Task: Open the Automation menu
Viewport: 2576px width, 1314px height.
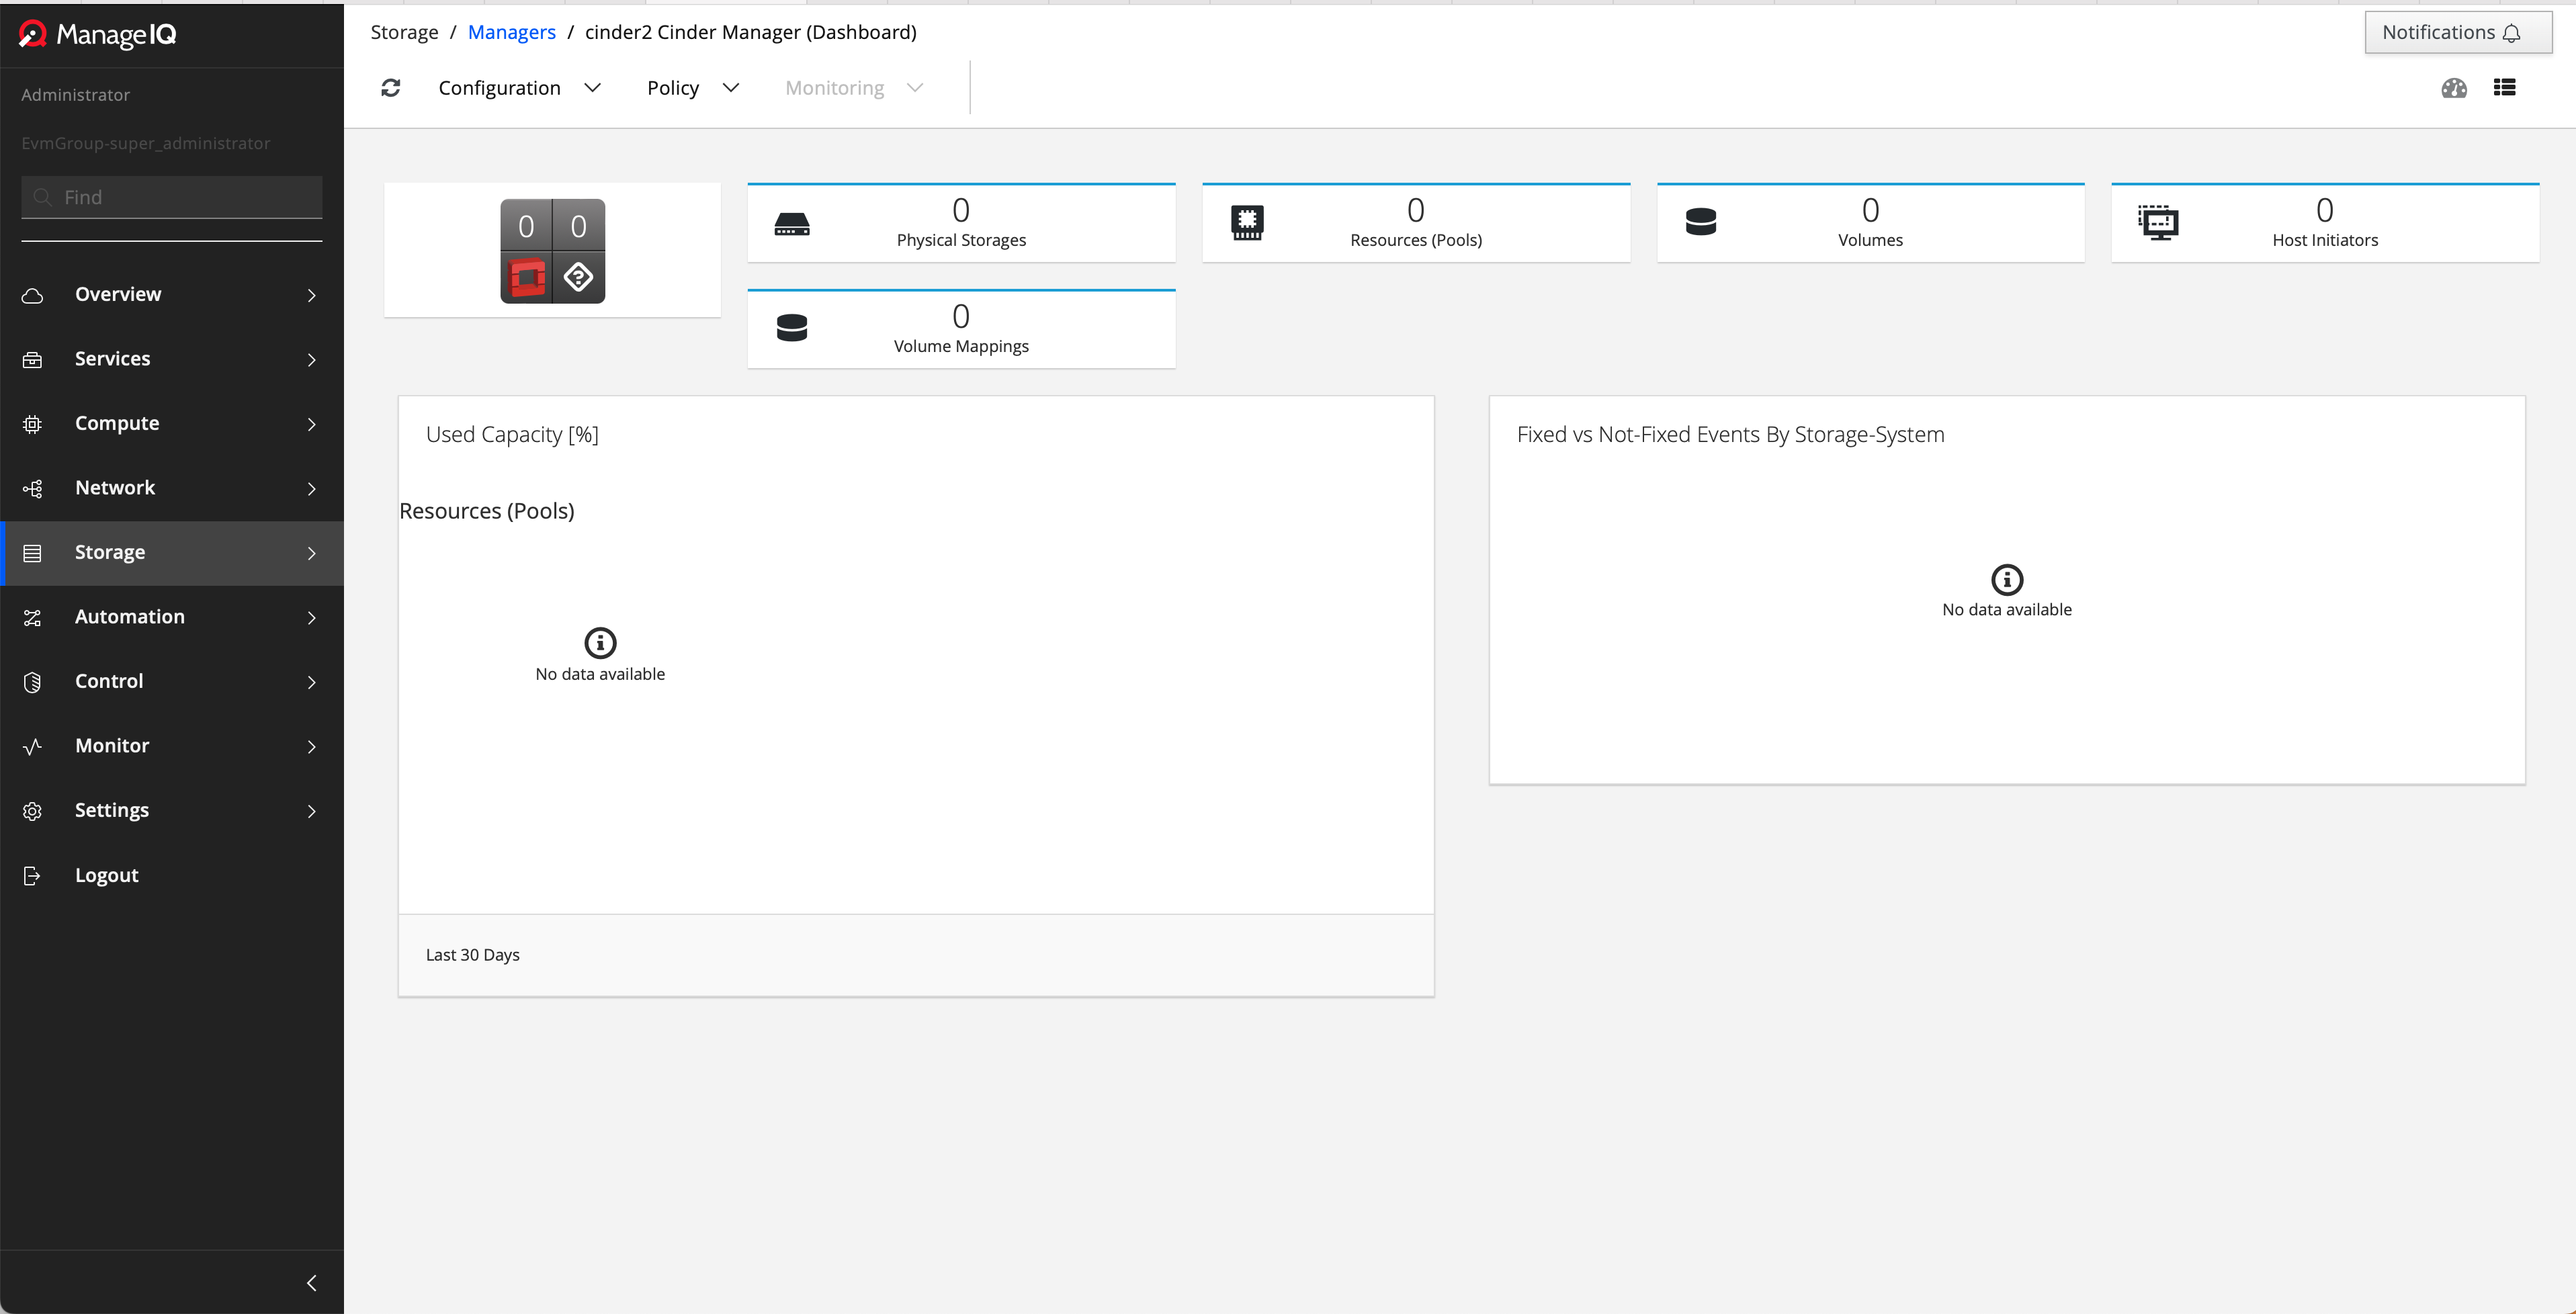Action: tap(129, 617)
